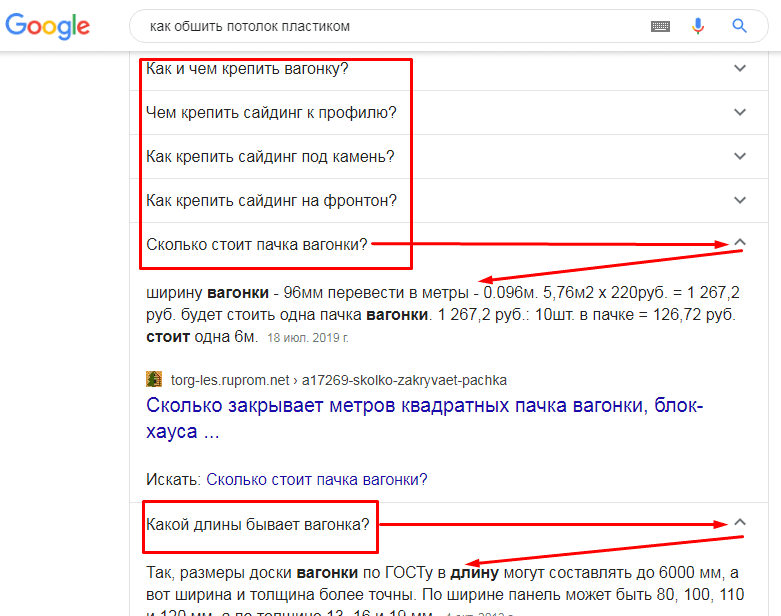Click question "Как крепить сайдинг под камень?"

pyautogui.click(x=270, y=157)
